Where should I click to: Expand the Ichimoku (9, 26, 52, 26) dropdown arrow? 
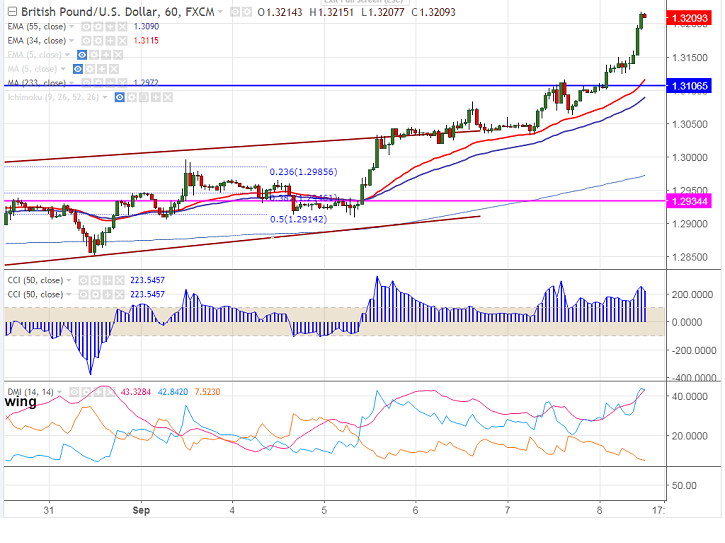[105, 97]
